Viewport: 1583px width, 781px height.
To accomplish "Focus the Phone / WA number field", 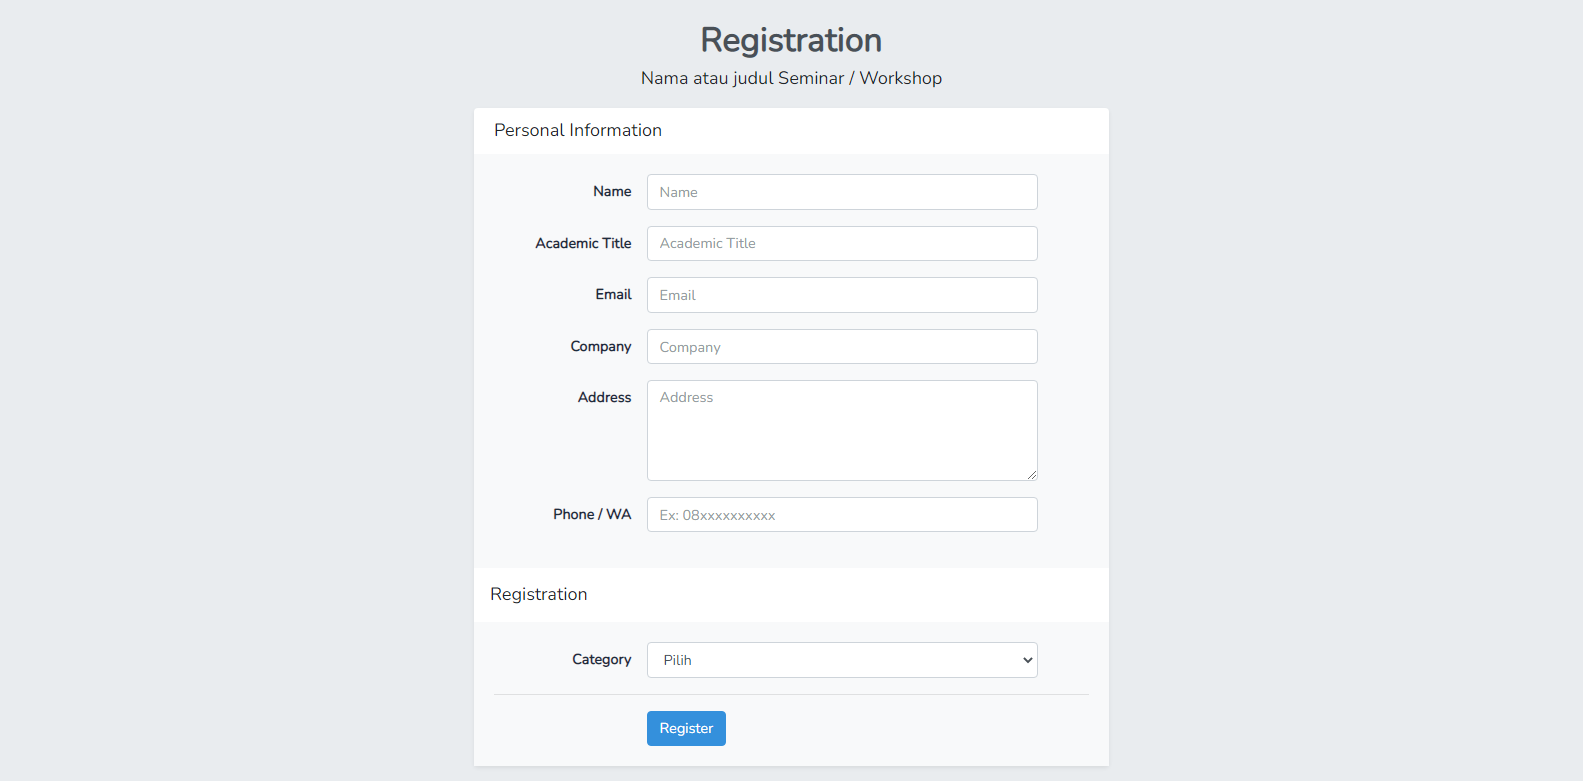I will click(842, 515).
